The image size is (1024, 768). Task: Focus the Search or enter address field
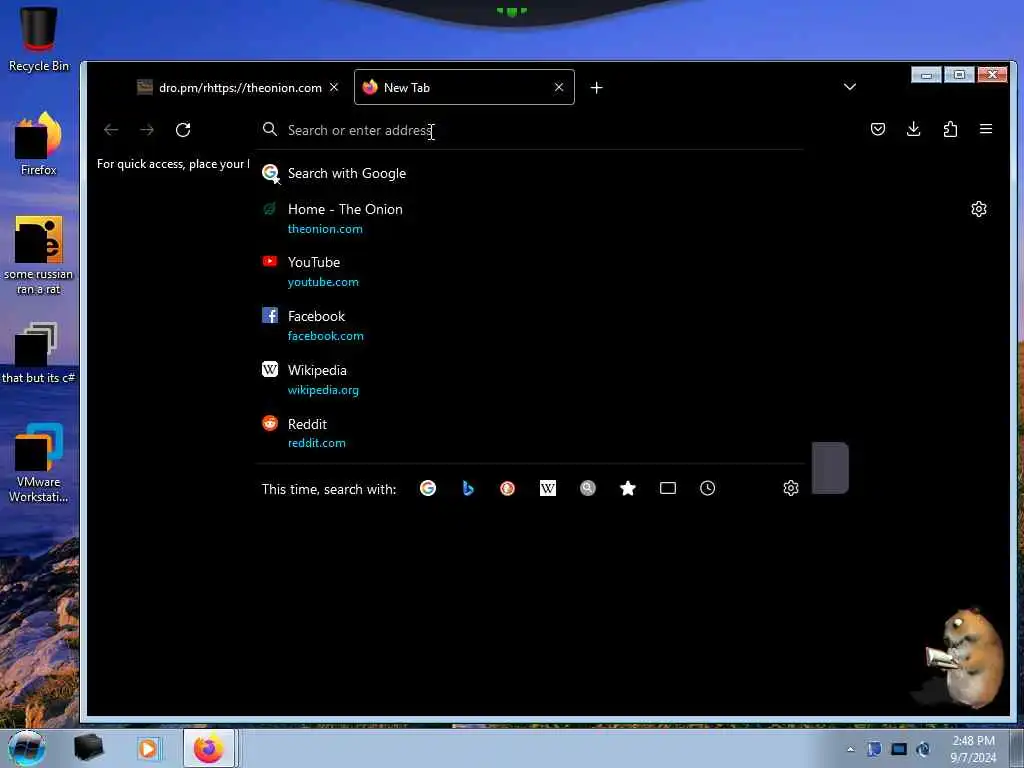click(529, 130)
